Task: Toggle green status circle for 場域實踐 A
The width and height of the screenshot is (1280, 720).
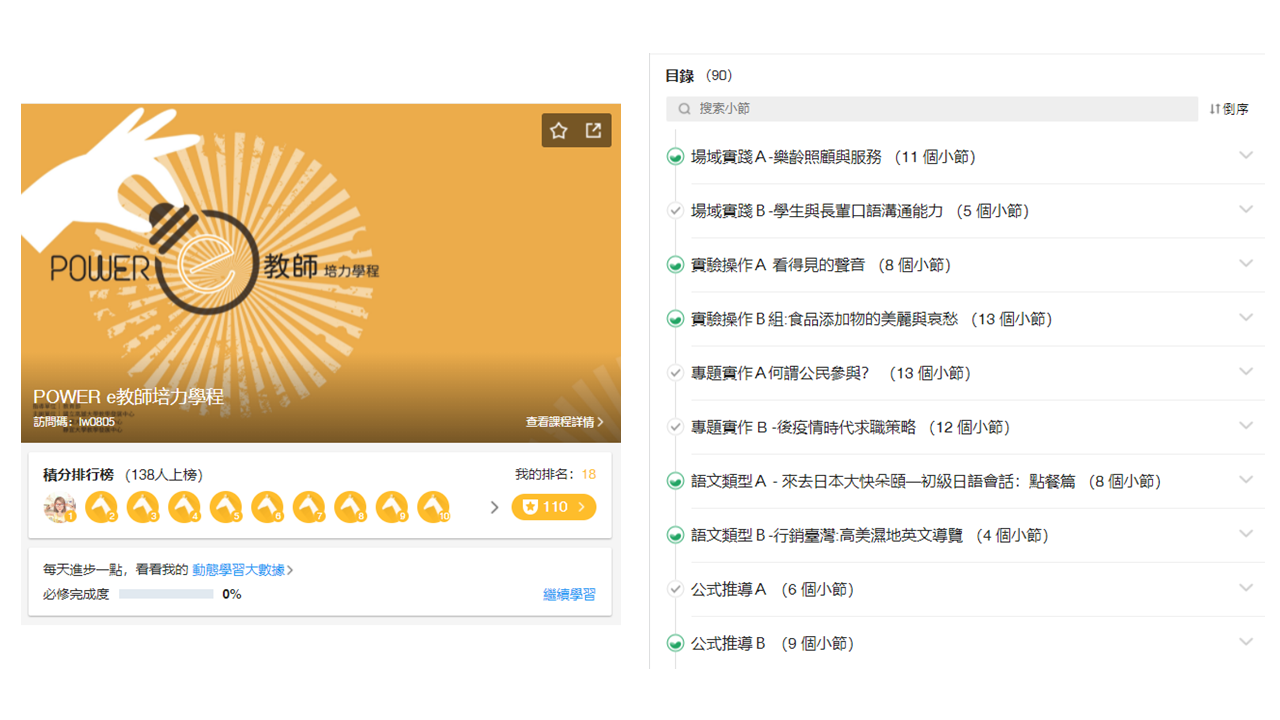Action: coord(675,157)
